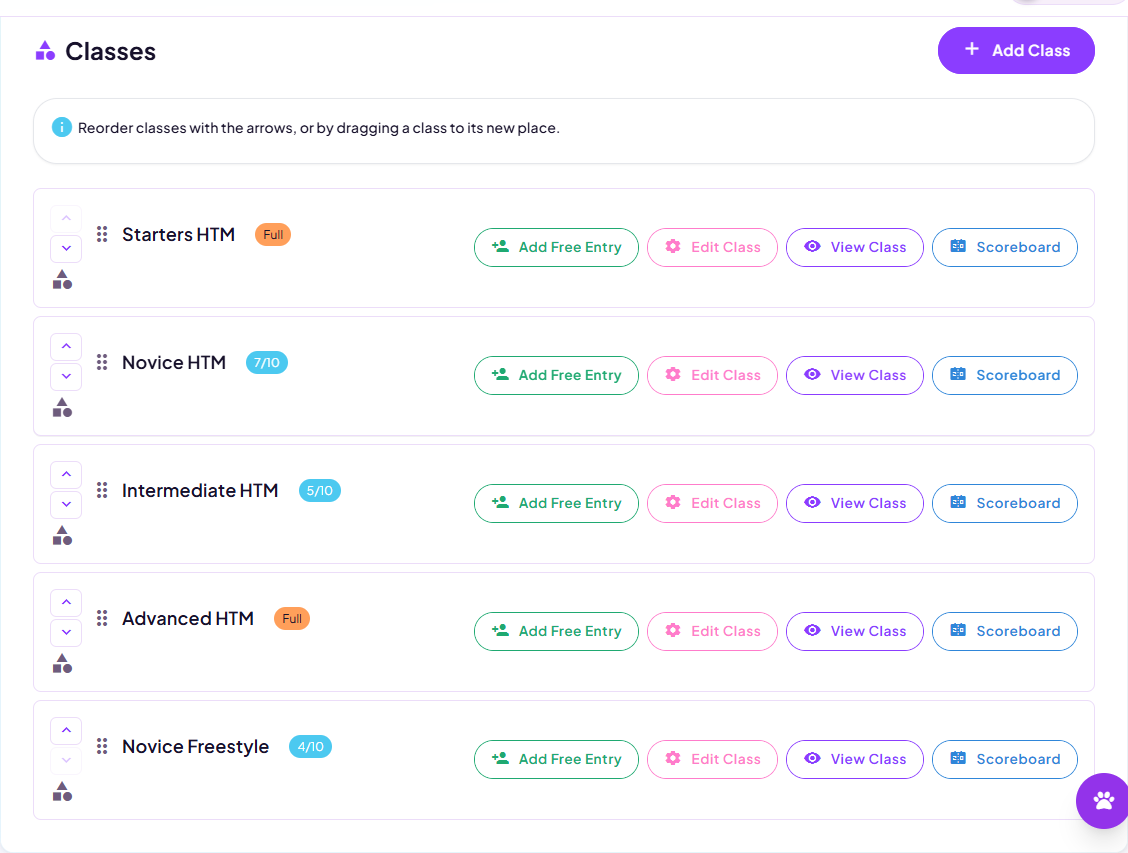Screen dimensions: 1128x853
Task: Click drag handle of Intermediate HTM
Action: click(102, 490)
